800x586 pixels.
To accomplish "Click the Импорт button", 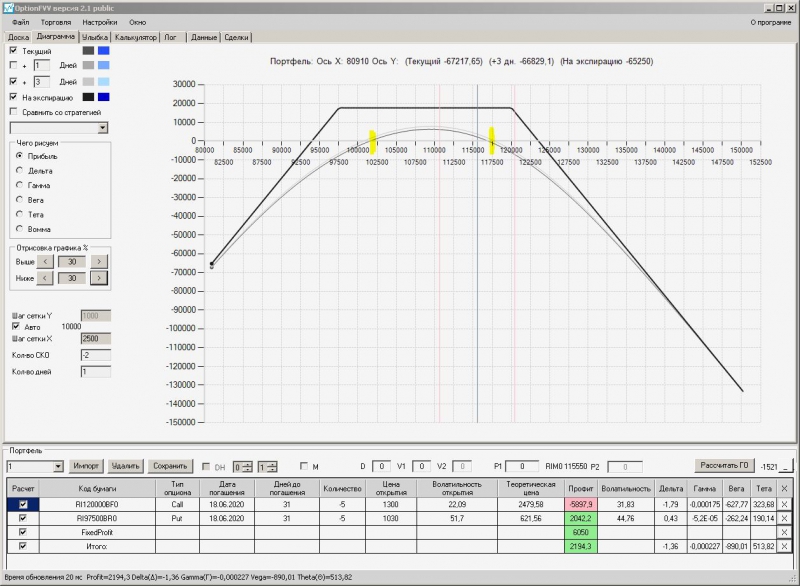I will click(87, 466).
